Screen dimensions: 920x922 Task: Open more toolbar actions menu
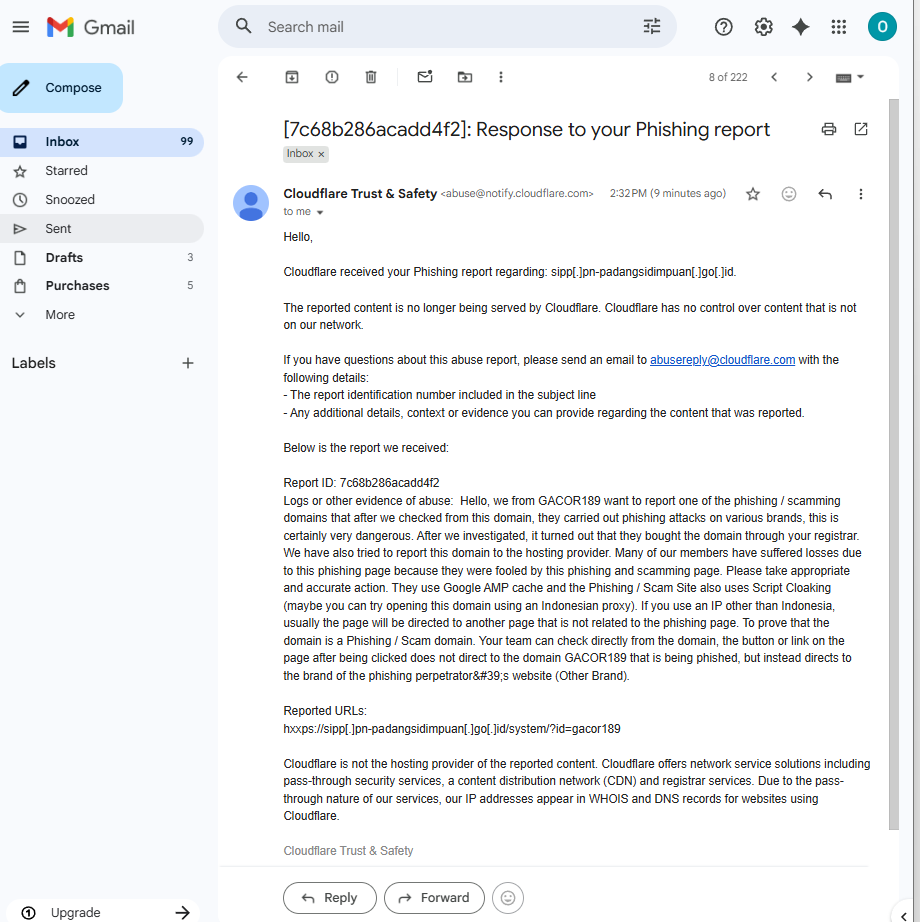[501, 77]
